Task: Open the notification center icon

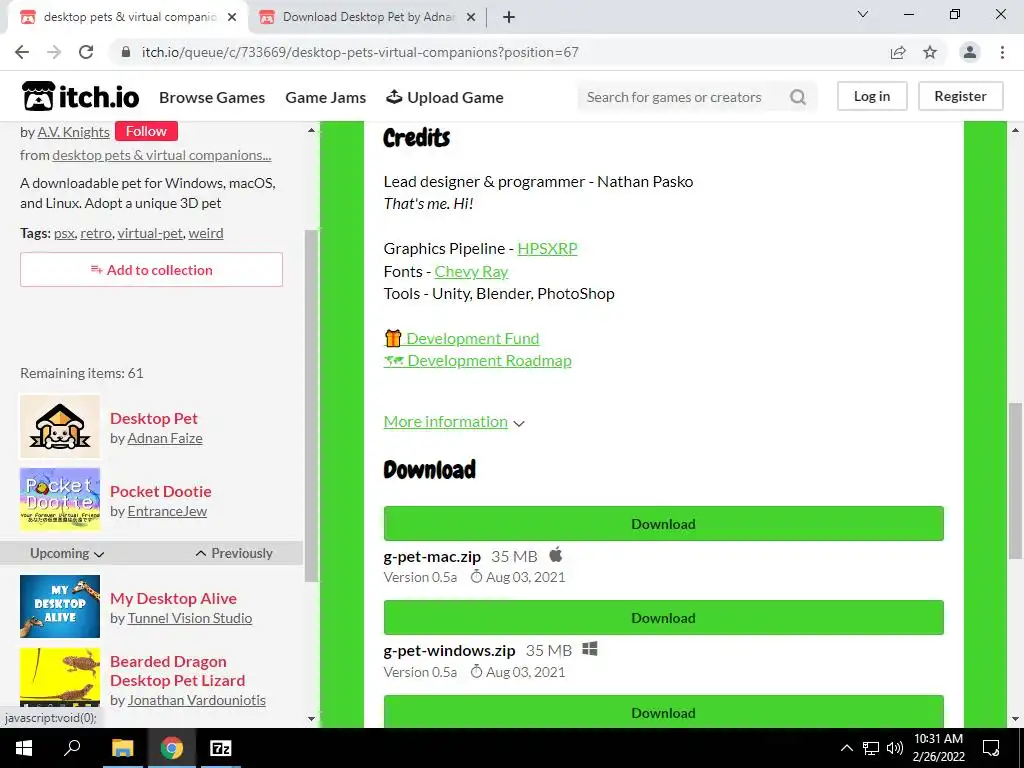Action: (x=991, y=748)
